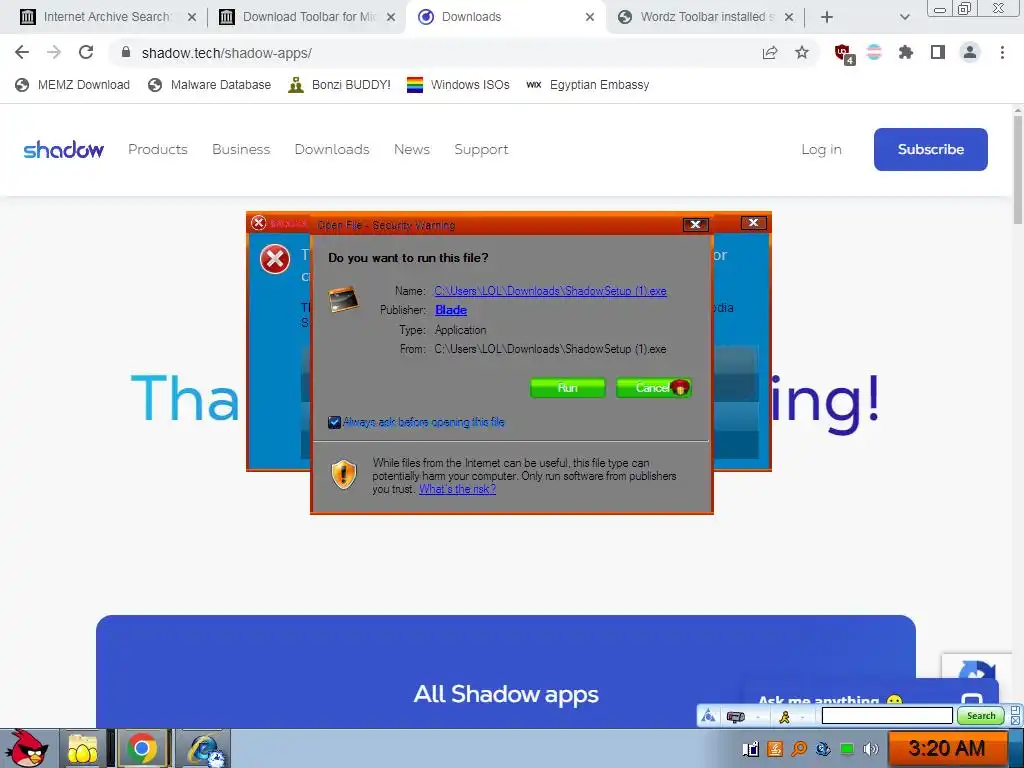The height and width of the screenshot is (768, 1024).
Task: Open a new browser tab
Action: 827,17
